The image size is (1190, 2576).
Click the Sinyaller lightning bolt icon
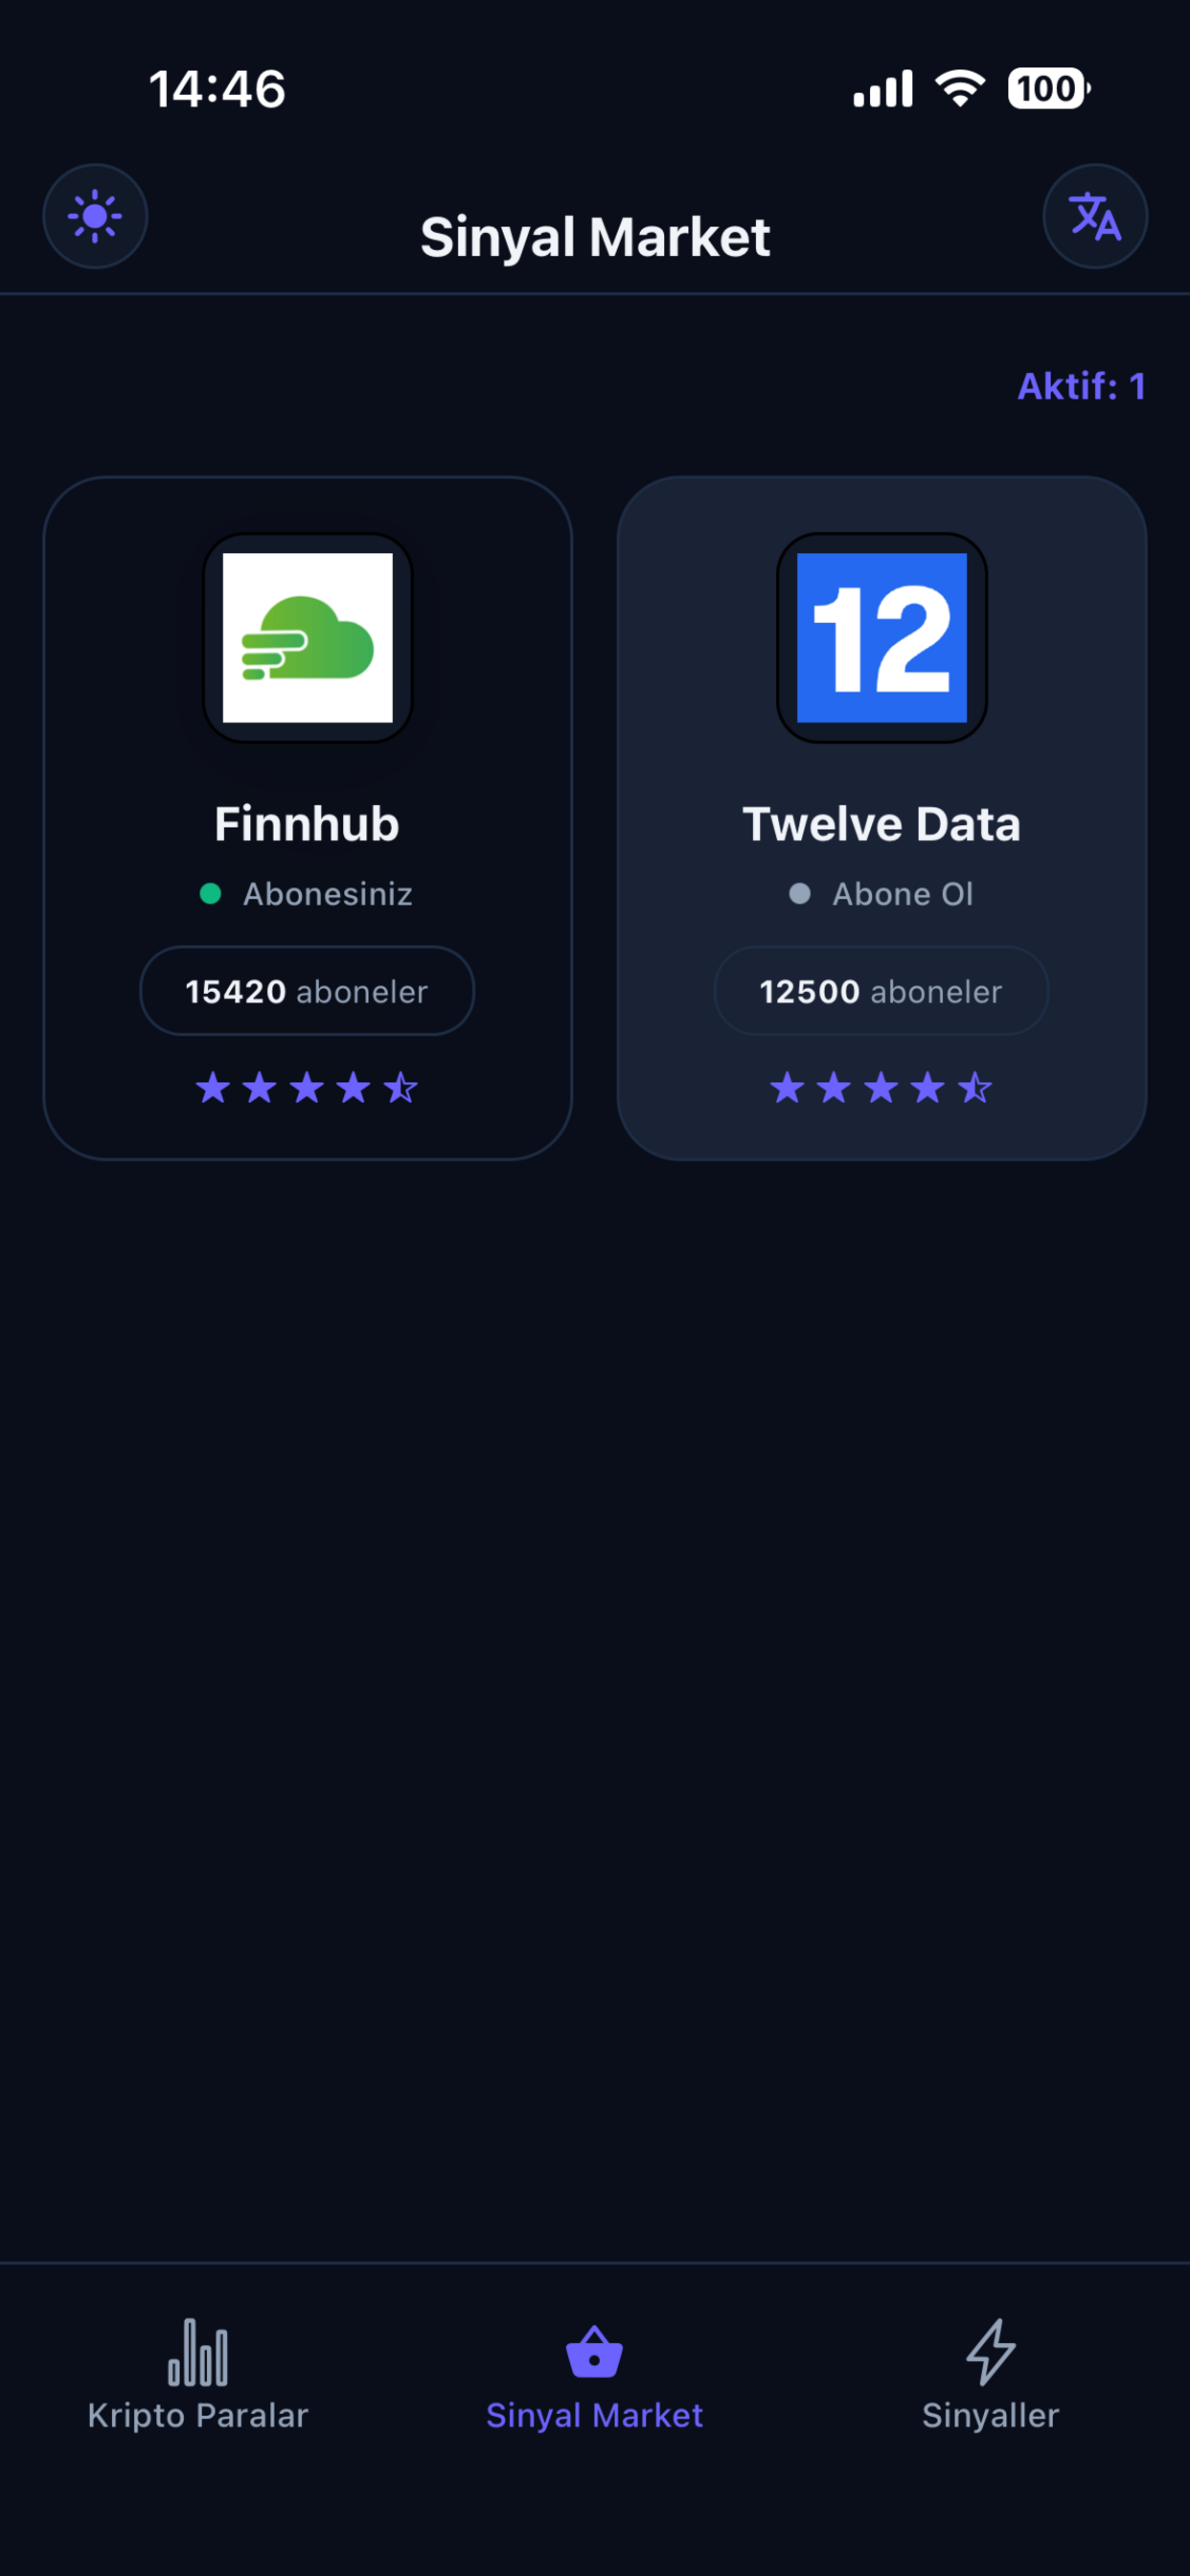coord(990,2351)
